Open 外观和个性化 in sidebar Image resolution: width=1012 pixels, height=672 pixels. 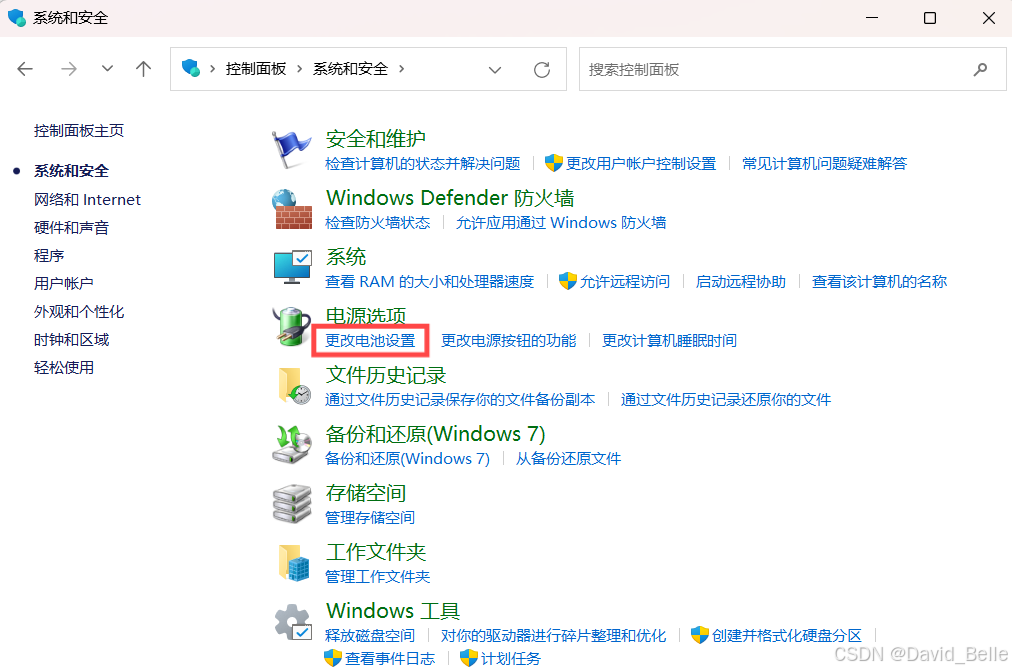79,312
